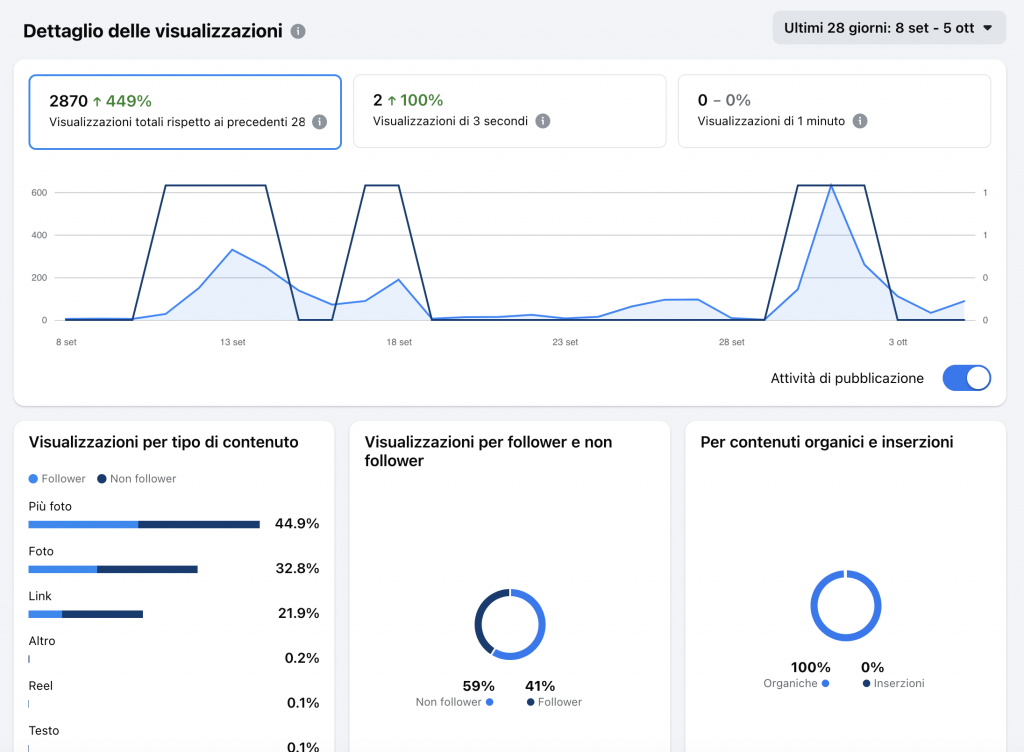The image size is (1024, 752).
Task: Click info icon for Visualizzazioni di 3 secondi
Action: [x=542, y=121]
